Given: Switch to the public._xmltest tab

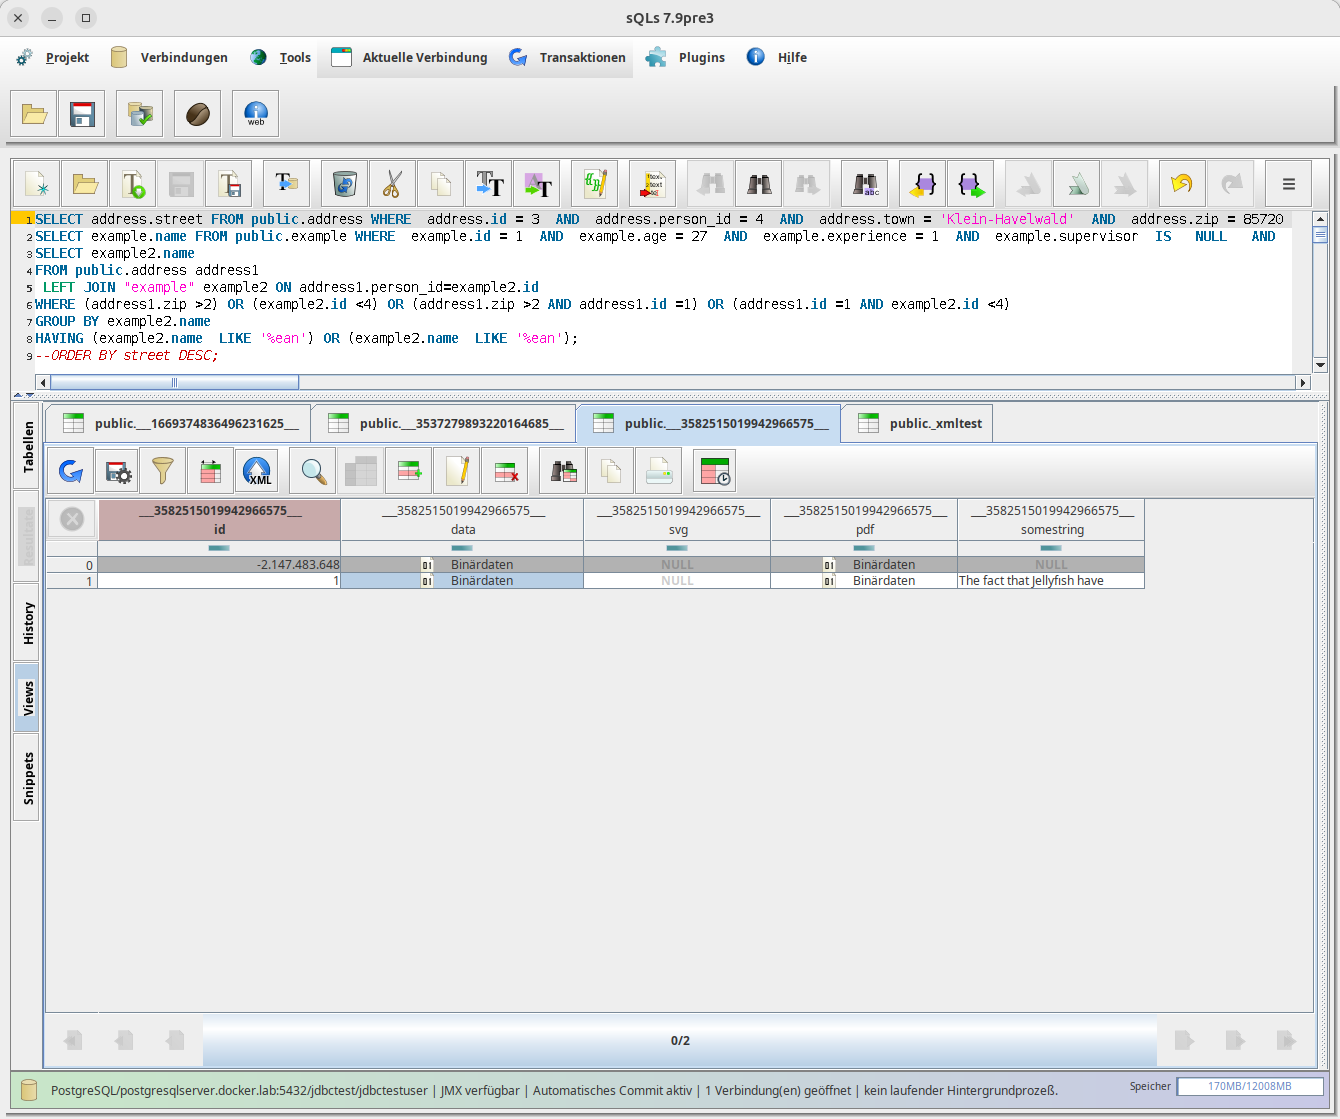Looking at the screenshot, I should tap(919, 423).
